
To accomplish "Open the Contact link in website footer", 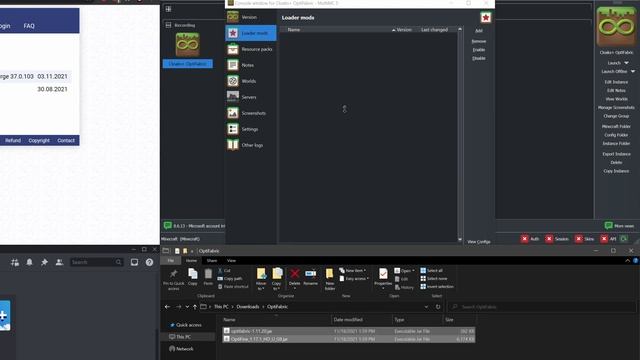I will [66, 140].
